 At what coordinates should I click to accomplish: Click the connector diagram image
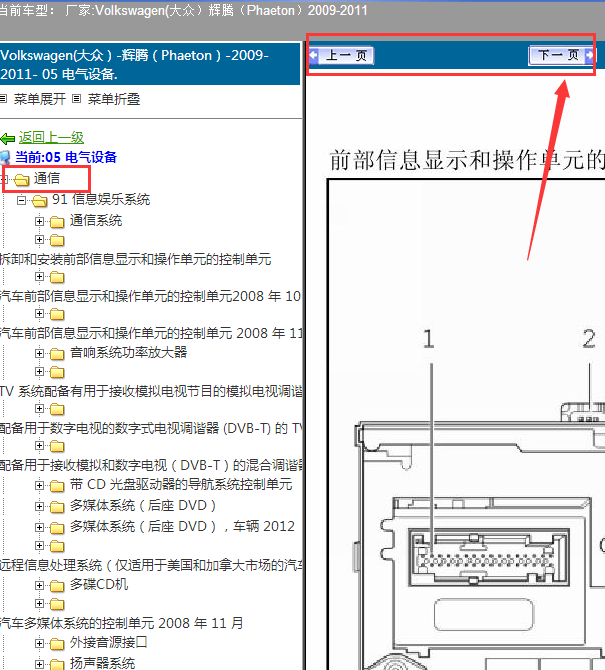[x=466, y=424]
